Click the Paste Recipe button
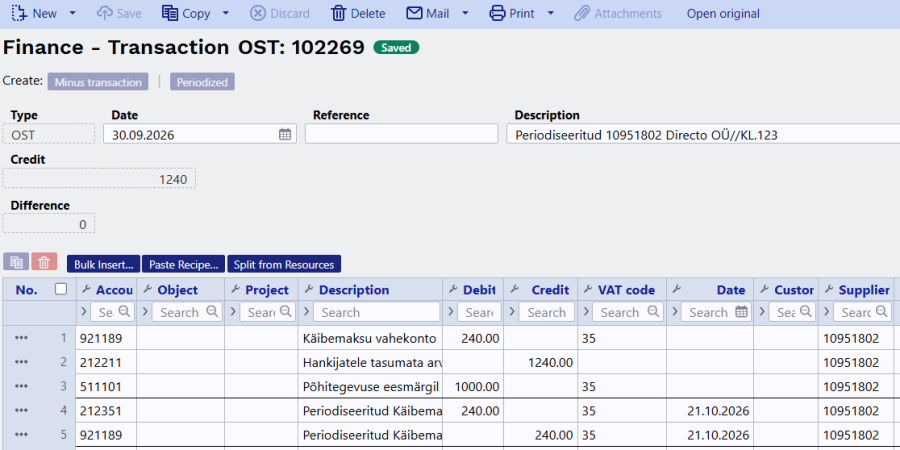 pos(184,265)
